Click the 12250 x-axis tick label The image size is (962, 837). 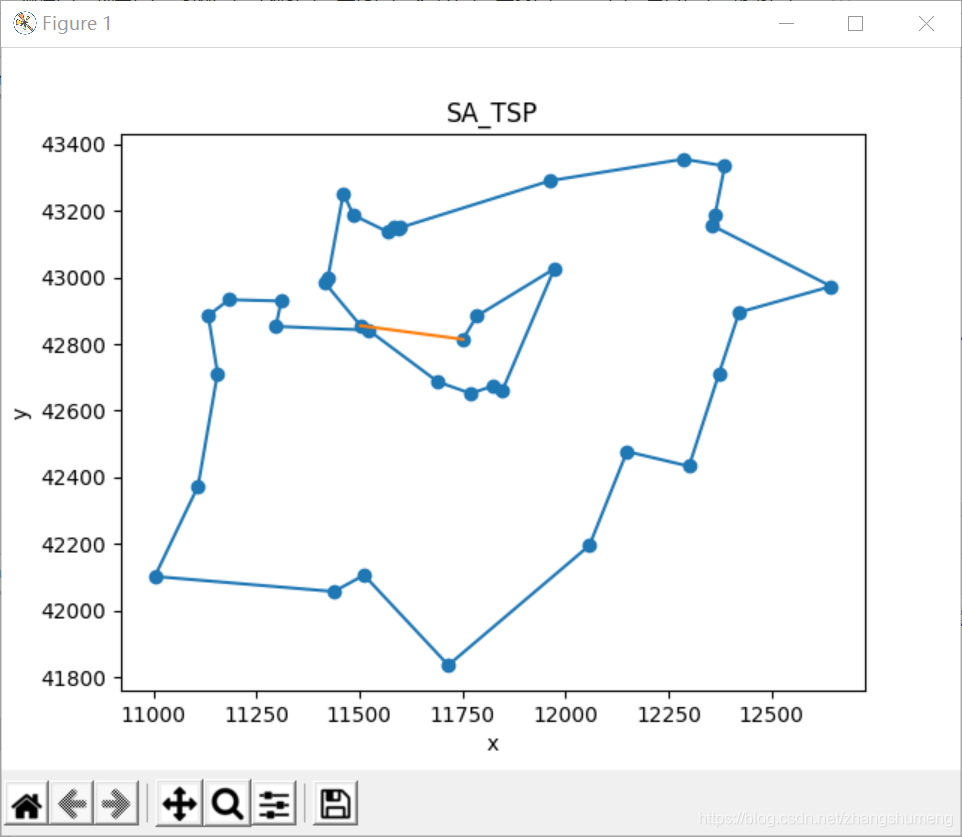669,714
